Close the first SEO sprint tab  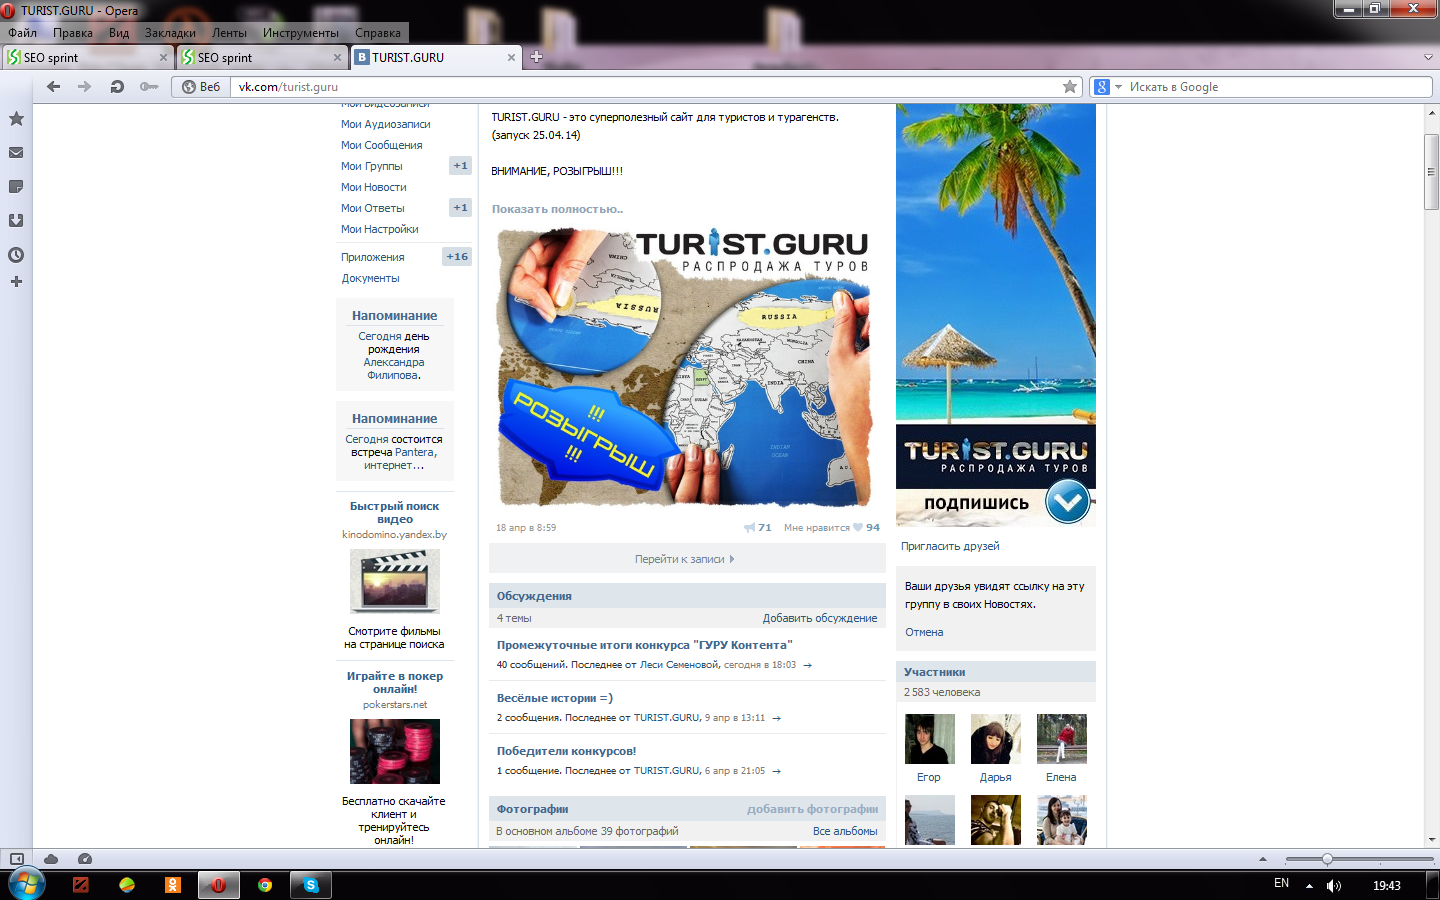click(x=163, y=58)
